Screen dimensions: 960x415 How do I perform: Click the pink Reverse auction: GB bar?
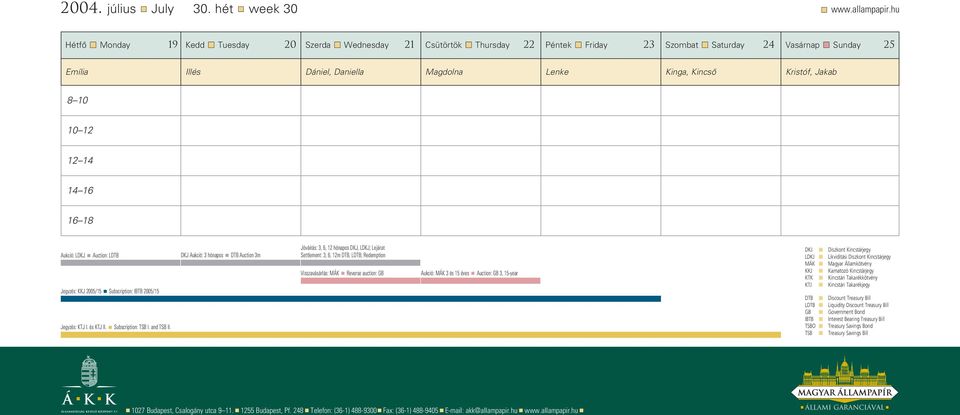(x=360, y=281)
